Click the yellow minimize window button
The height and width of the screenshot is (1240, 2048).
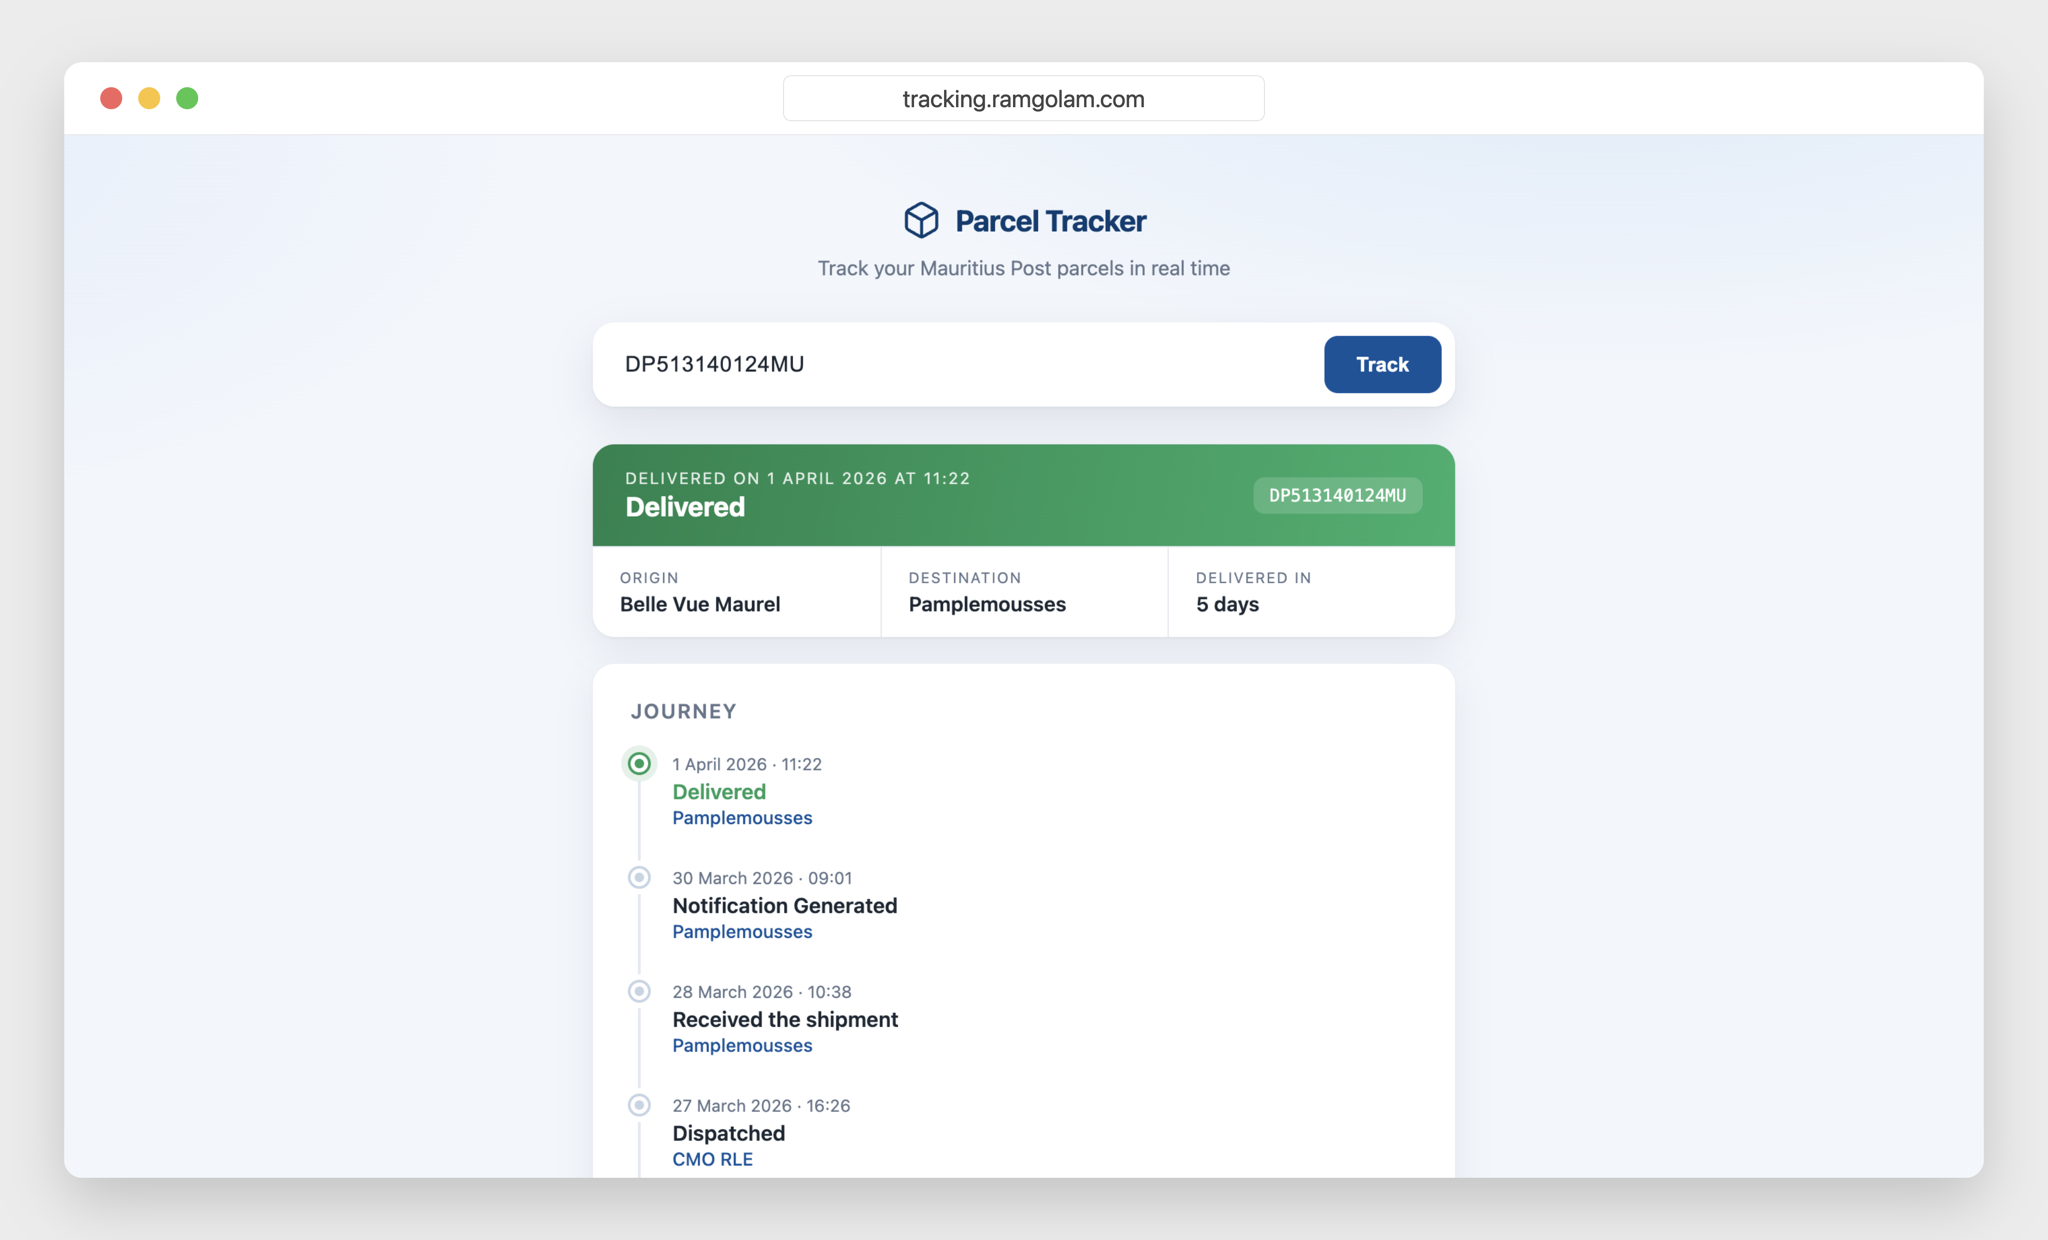tap(149, 98)
